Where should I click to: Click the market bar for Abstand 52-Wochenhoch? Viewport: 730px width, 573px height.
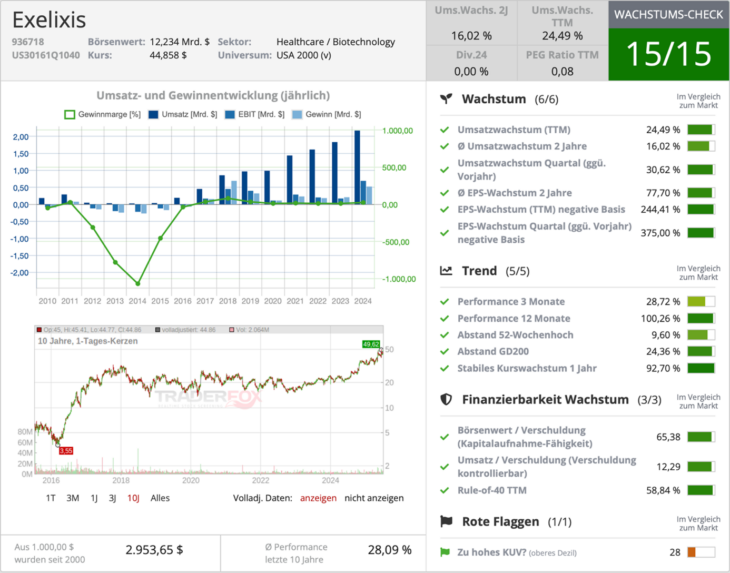pos(701,335)
